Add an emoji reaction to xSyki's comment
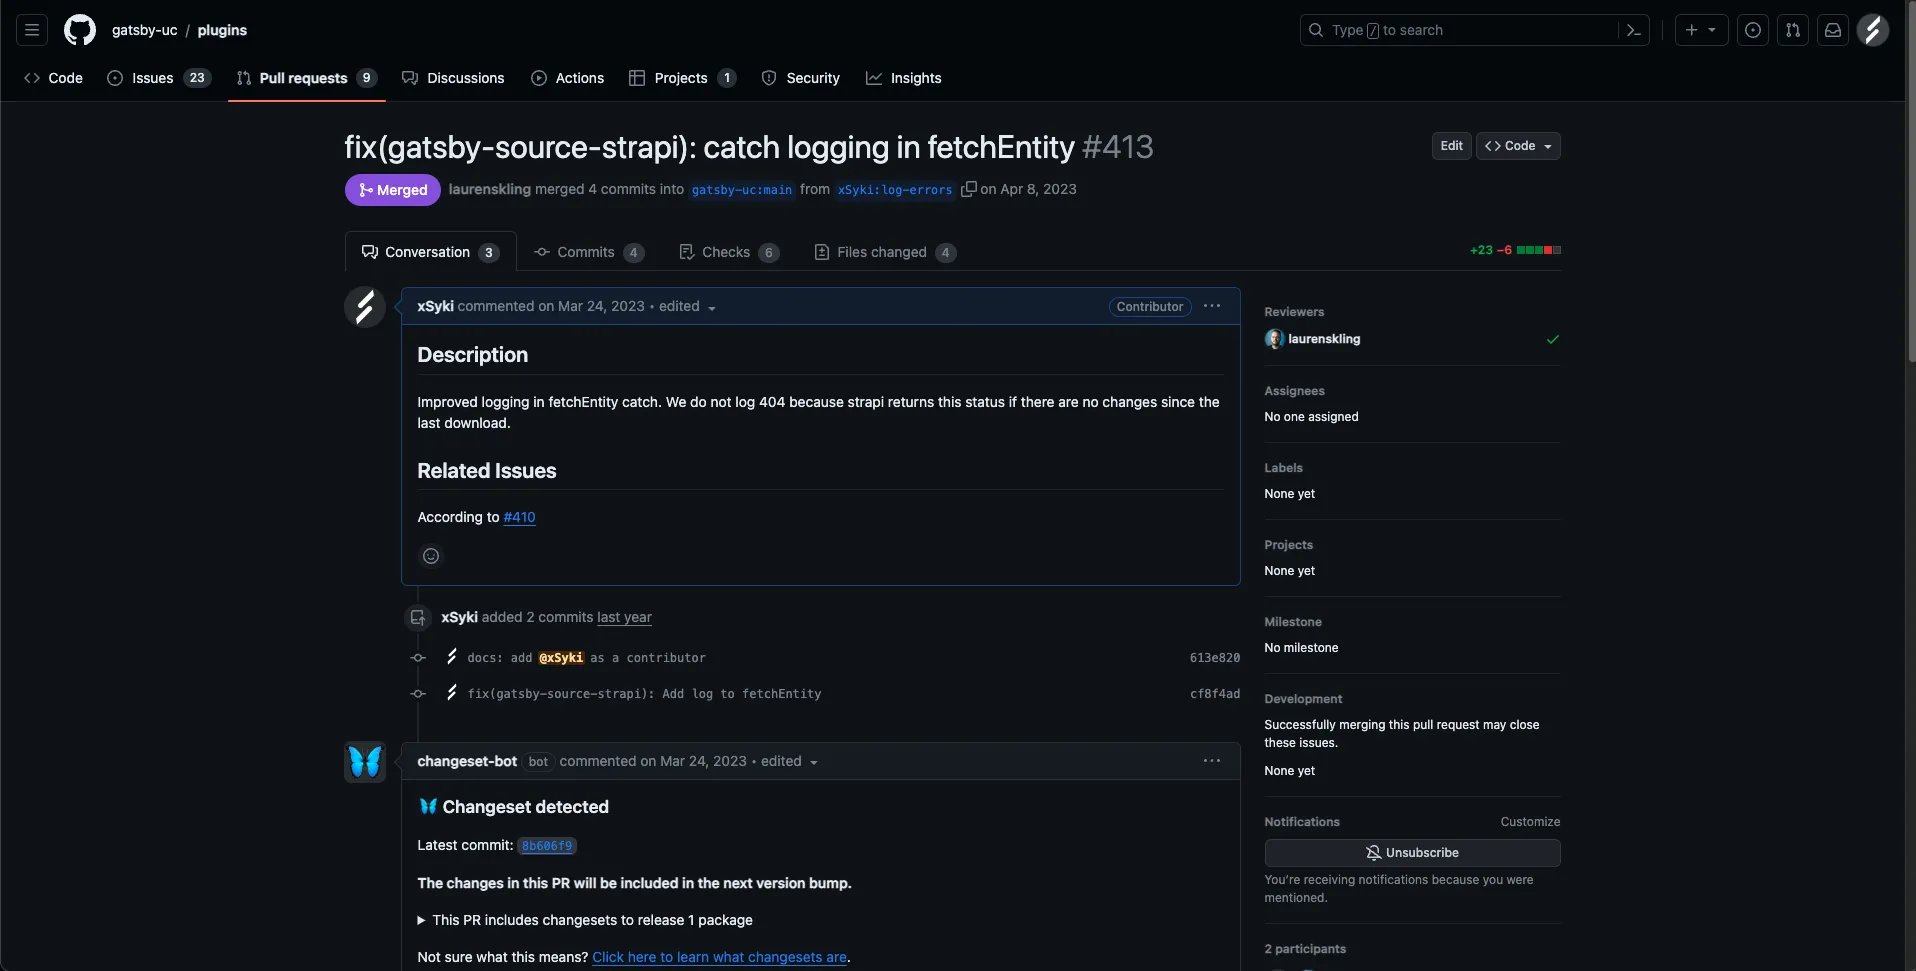Image resolution: width=1916 pixels, height=971 pixels. pyautogui.click(x=431, y=556)
